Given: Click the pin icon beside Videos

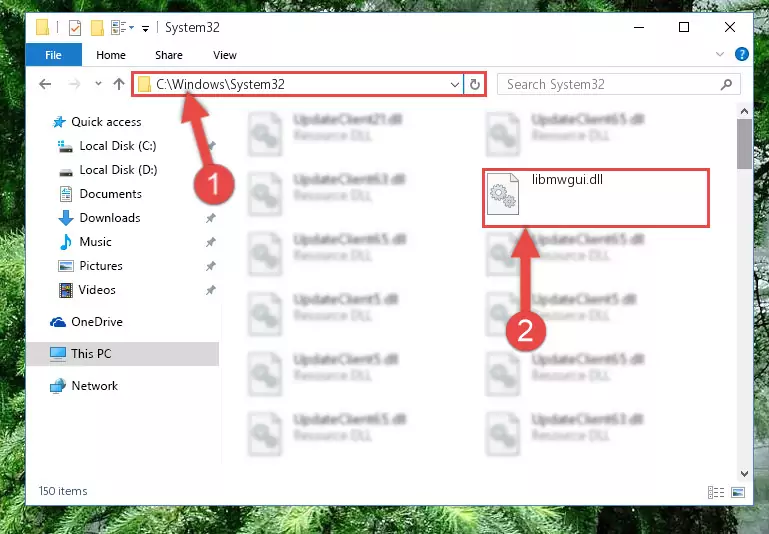Looking at the screenshot, I should pyautogui.click(x=210, y=290).
